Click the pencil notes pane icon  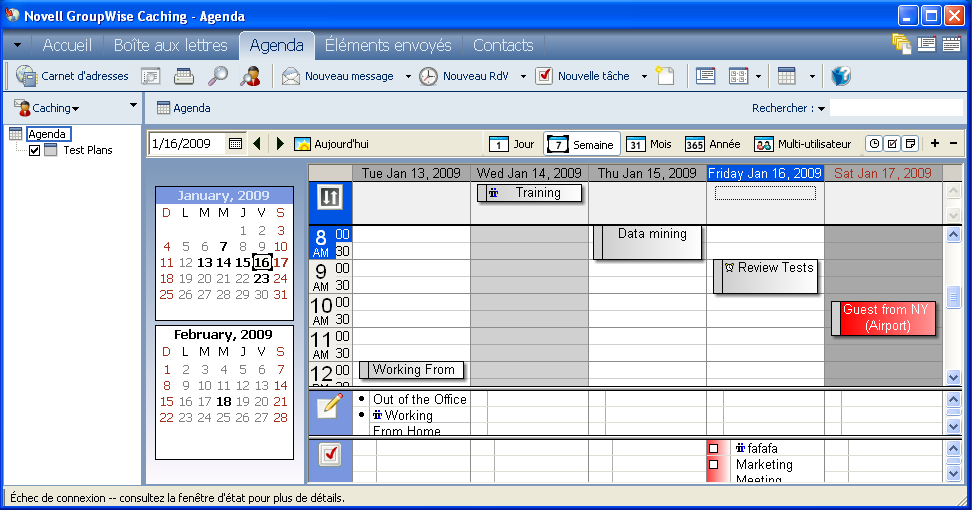[x=330, y=406]
